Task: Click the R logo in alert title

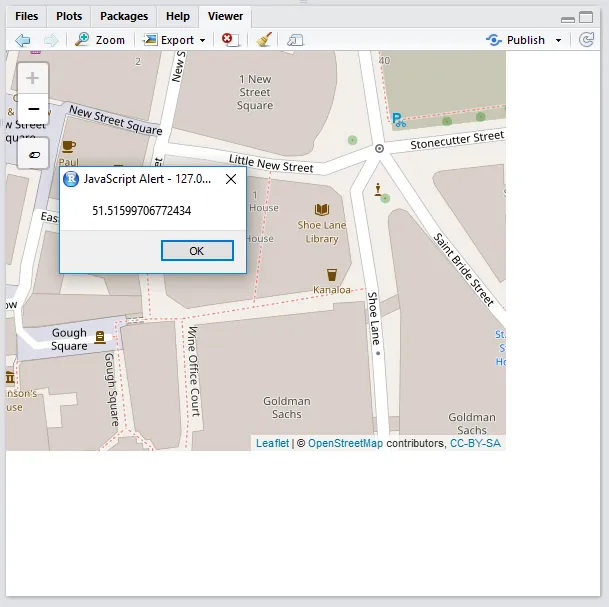Action: (x=71, y=179)
